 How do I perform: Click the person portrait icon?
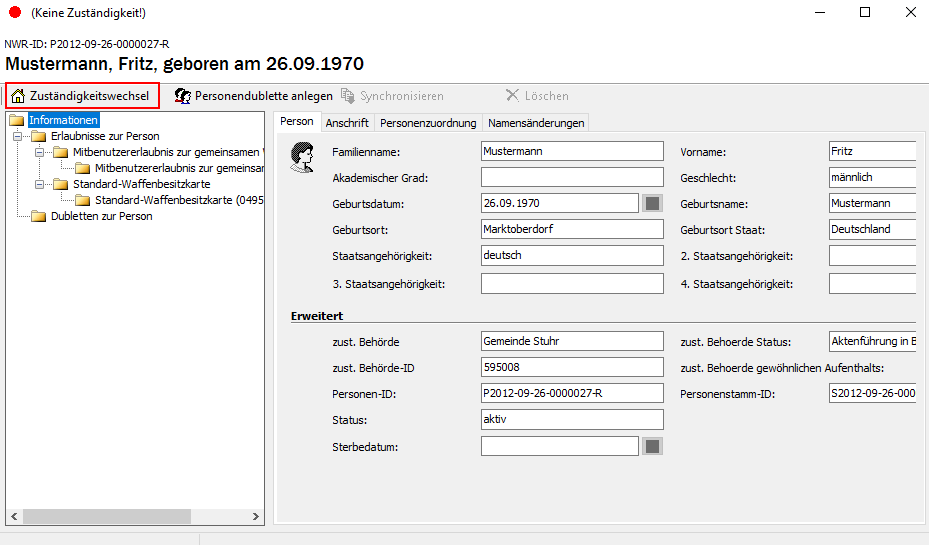301,157
